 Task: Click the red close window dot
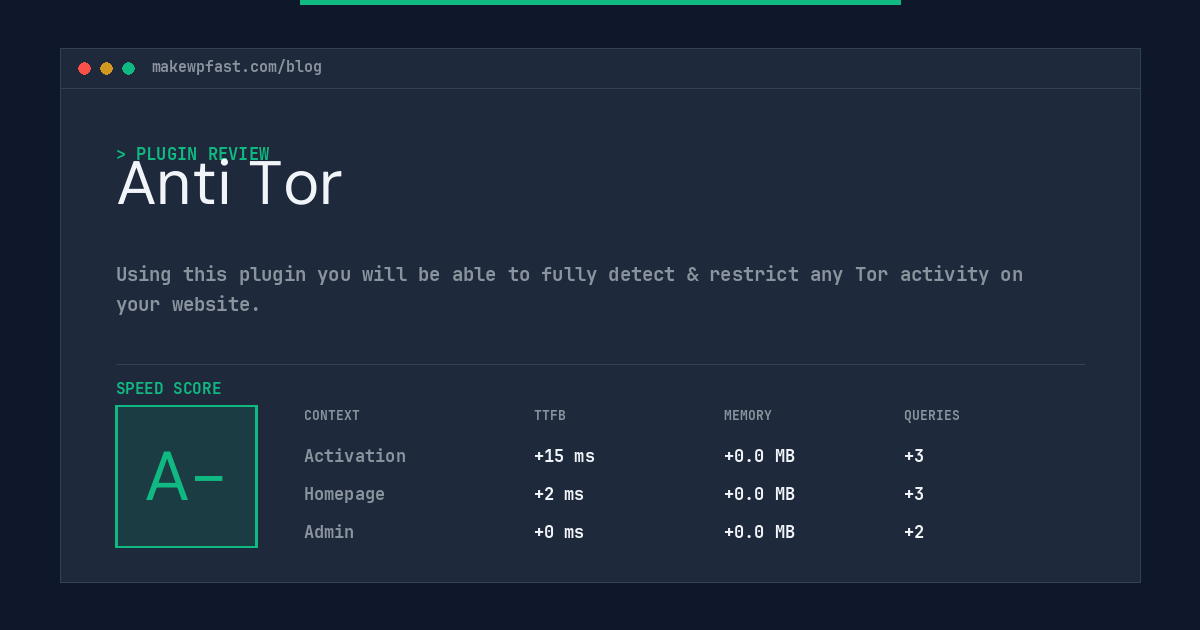85,68
